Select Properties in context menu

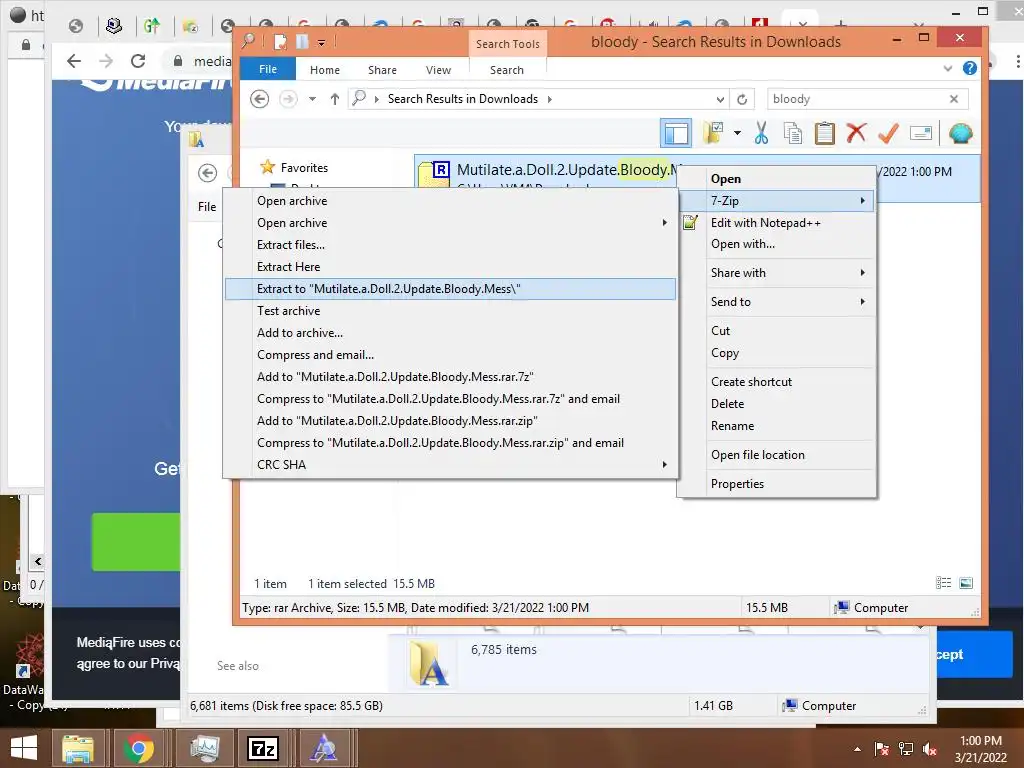click(776, 484)
